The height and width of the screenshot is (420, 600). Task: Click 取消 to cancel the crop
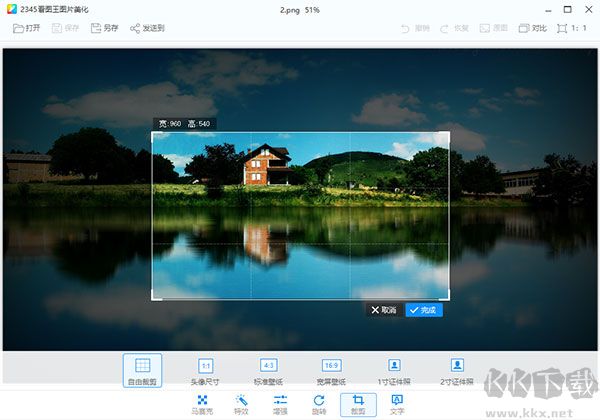384,310
